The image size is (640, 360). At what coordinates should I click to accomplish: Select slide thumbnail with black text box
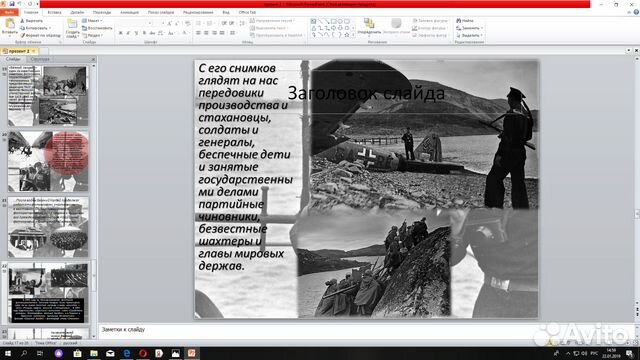coord(48,293)
